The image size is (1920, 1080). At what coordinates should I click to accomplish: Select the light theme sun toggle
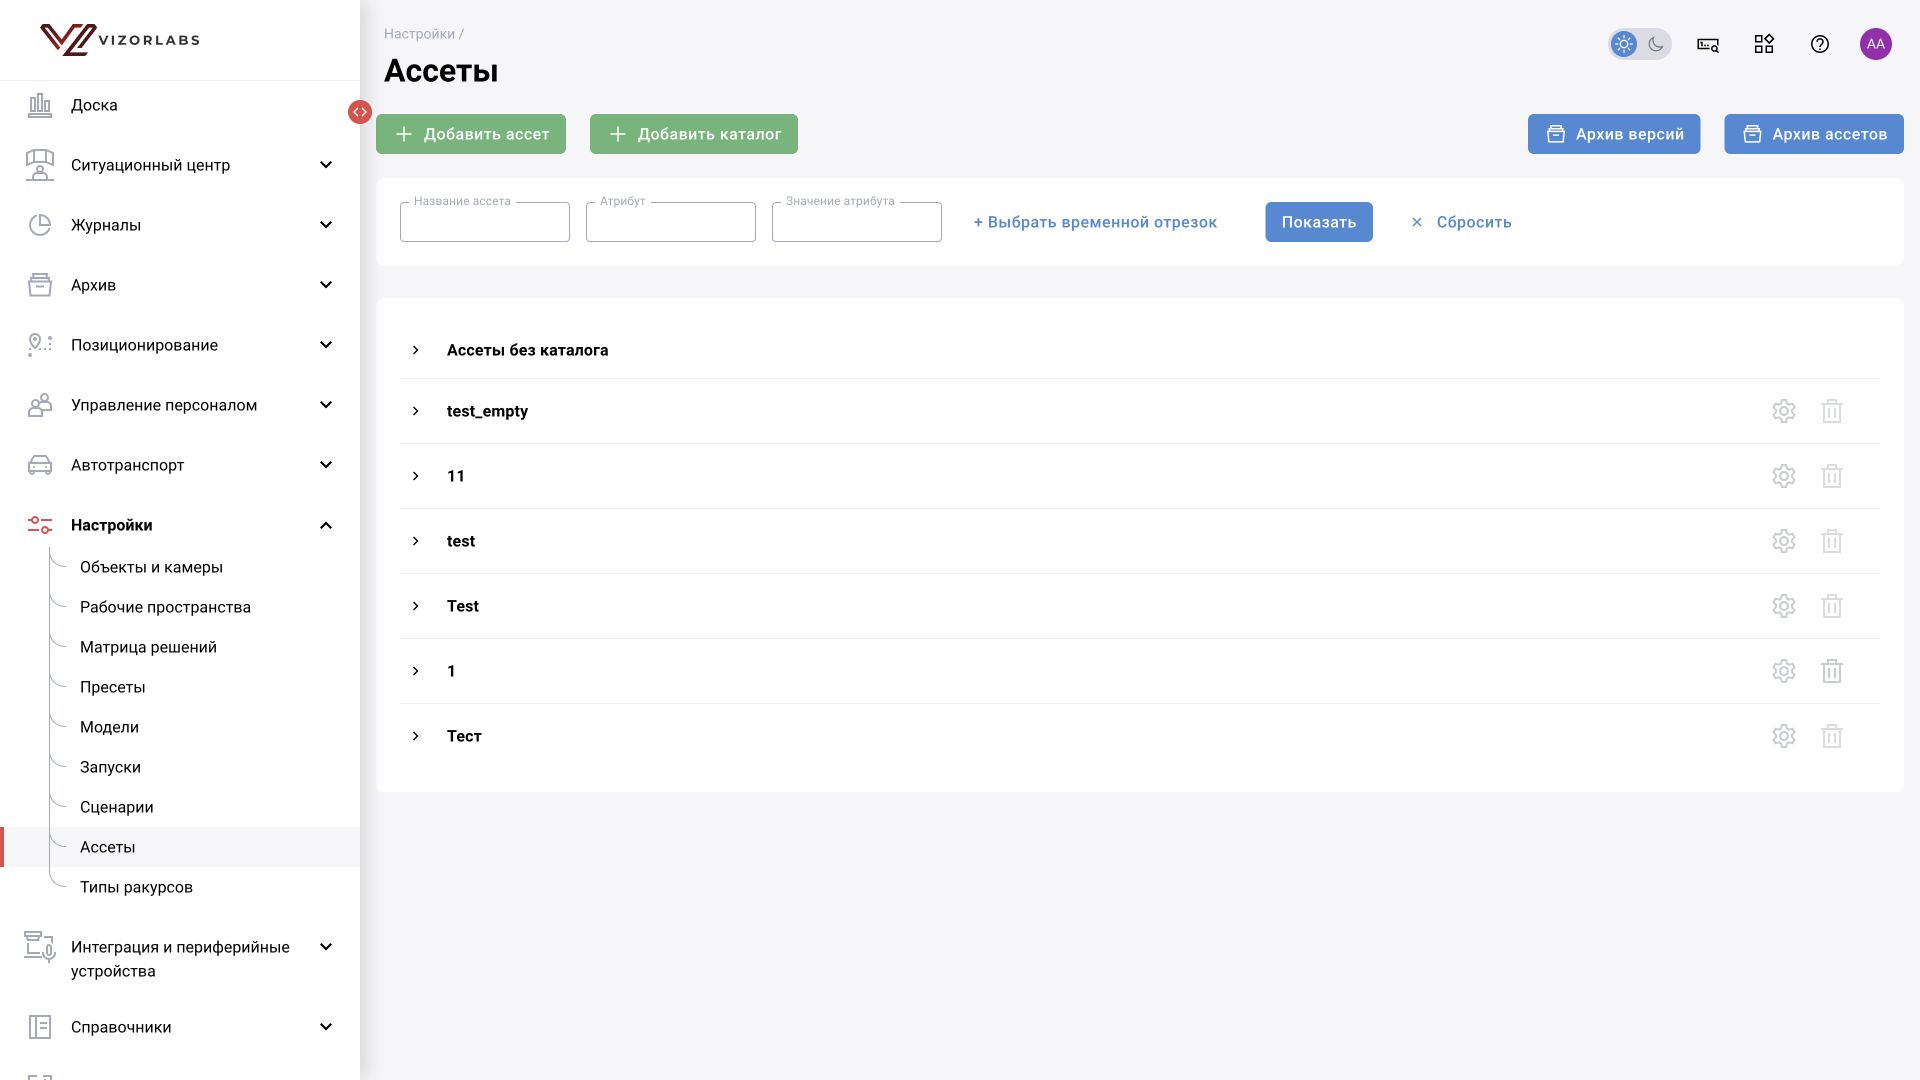tap(1623, 44)
